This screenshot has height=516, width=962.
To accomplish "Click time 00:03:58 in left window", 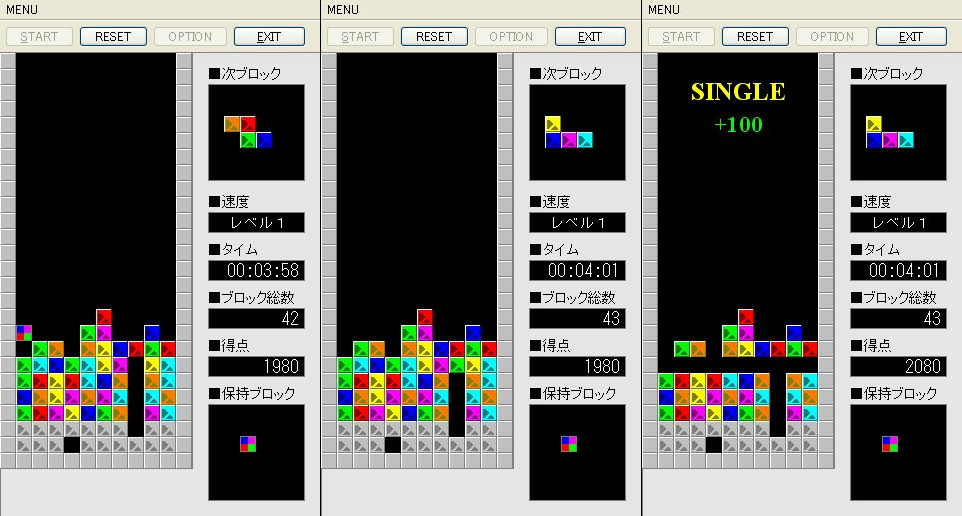I will [256, 271].
